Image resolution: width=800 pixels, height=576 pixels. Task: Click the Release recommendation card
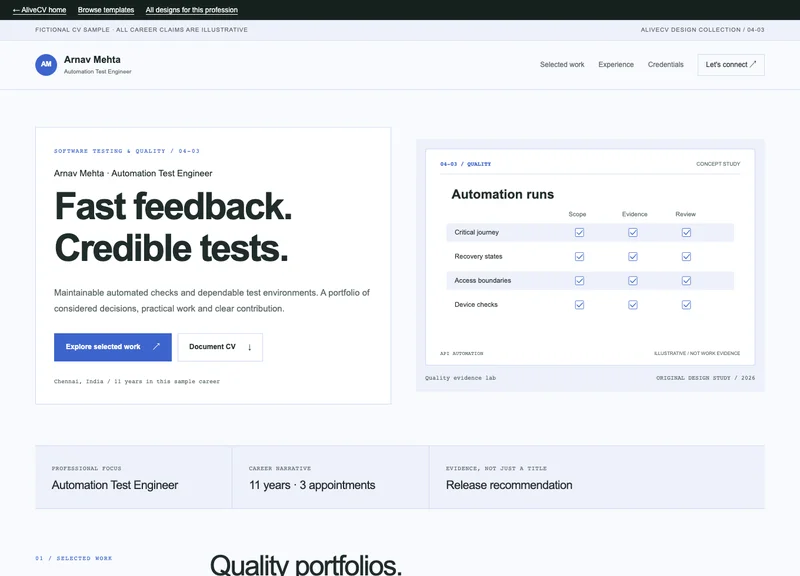click(596, 477)
